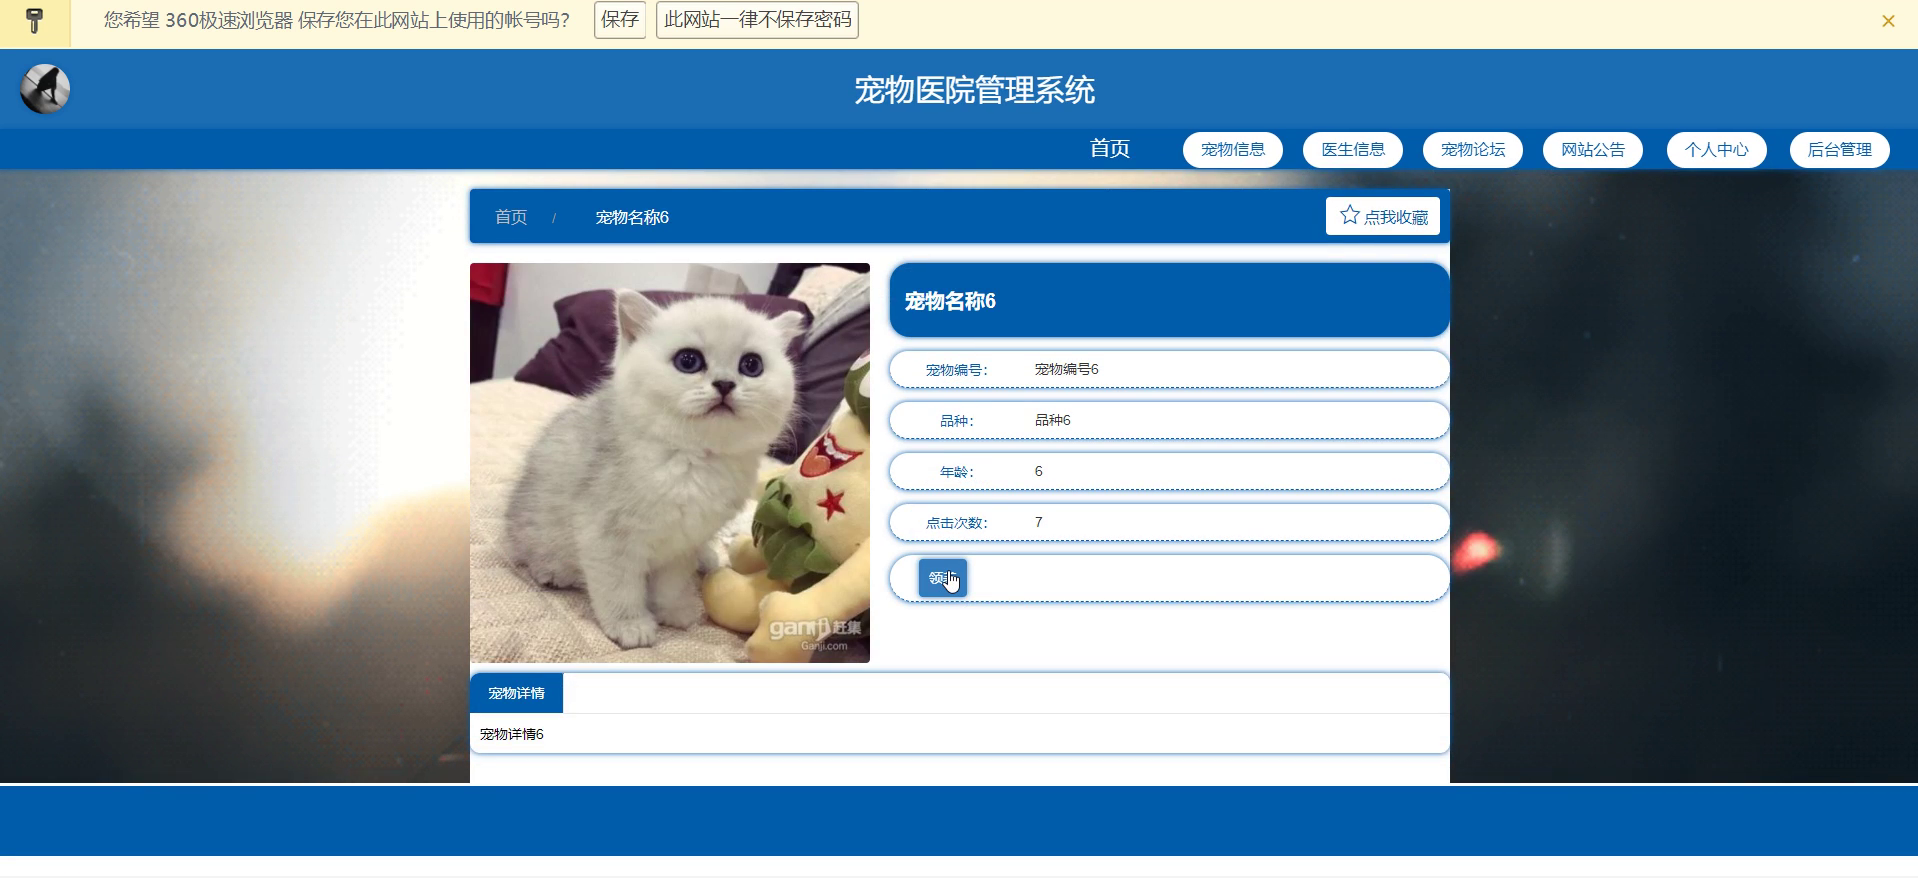
Task: Click the 宠物名称6 breadcrumb item
Action: click(632, 217)
